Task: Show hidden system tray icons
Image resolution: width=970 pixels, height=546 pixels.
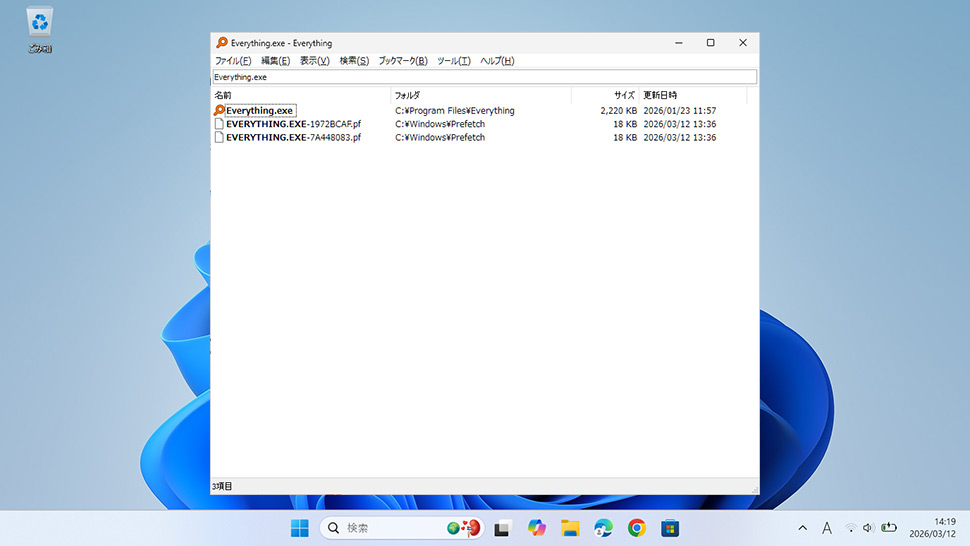Action: (802, 528)
